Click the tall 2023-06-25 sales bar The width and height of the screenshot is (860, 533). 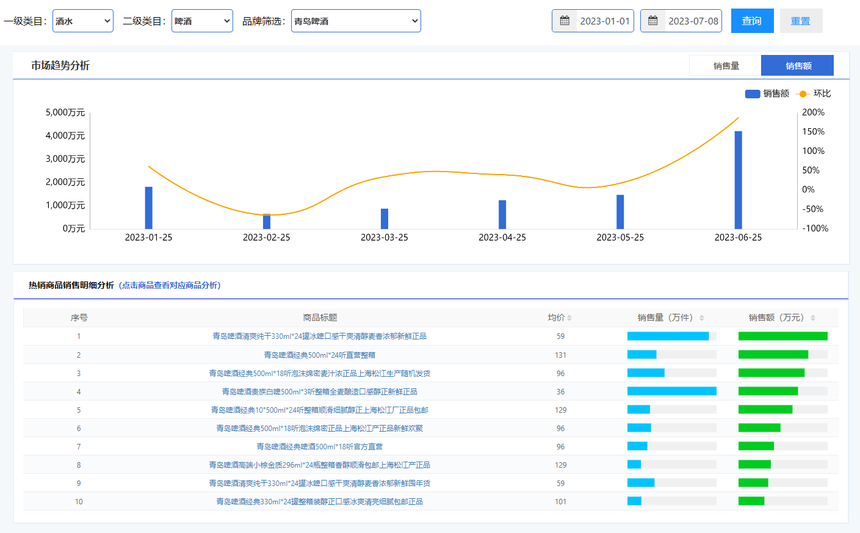738,180
